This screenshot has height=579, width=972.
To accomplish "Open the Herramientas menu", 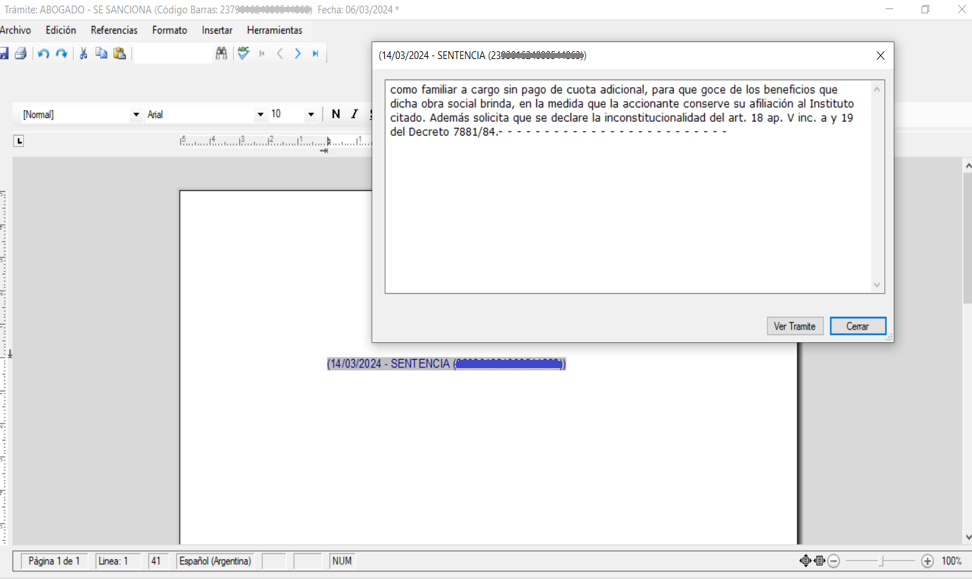I will 274,30.
